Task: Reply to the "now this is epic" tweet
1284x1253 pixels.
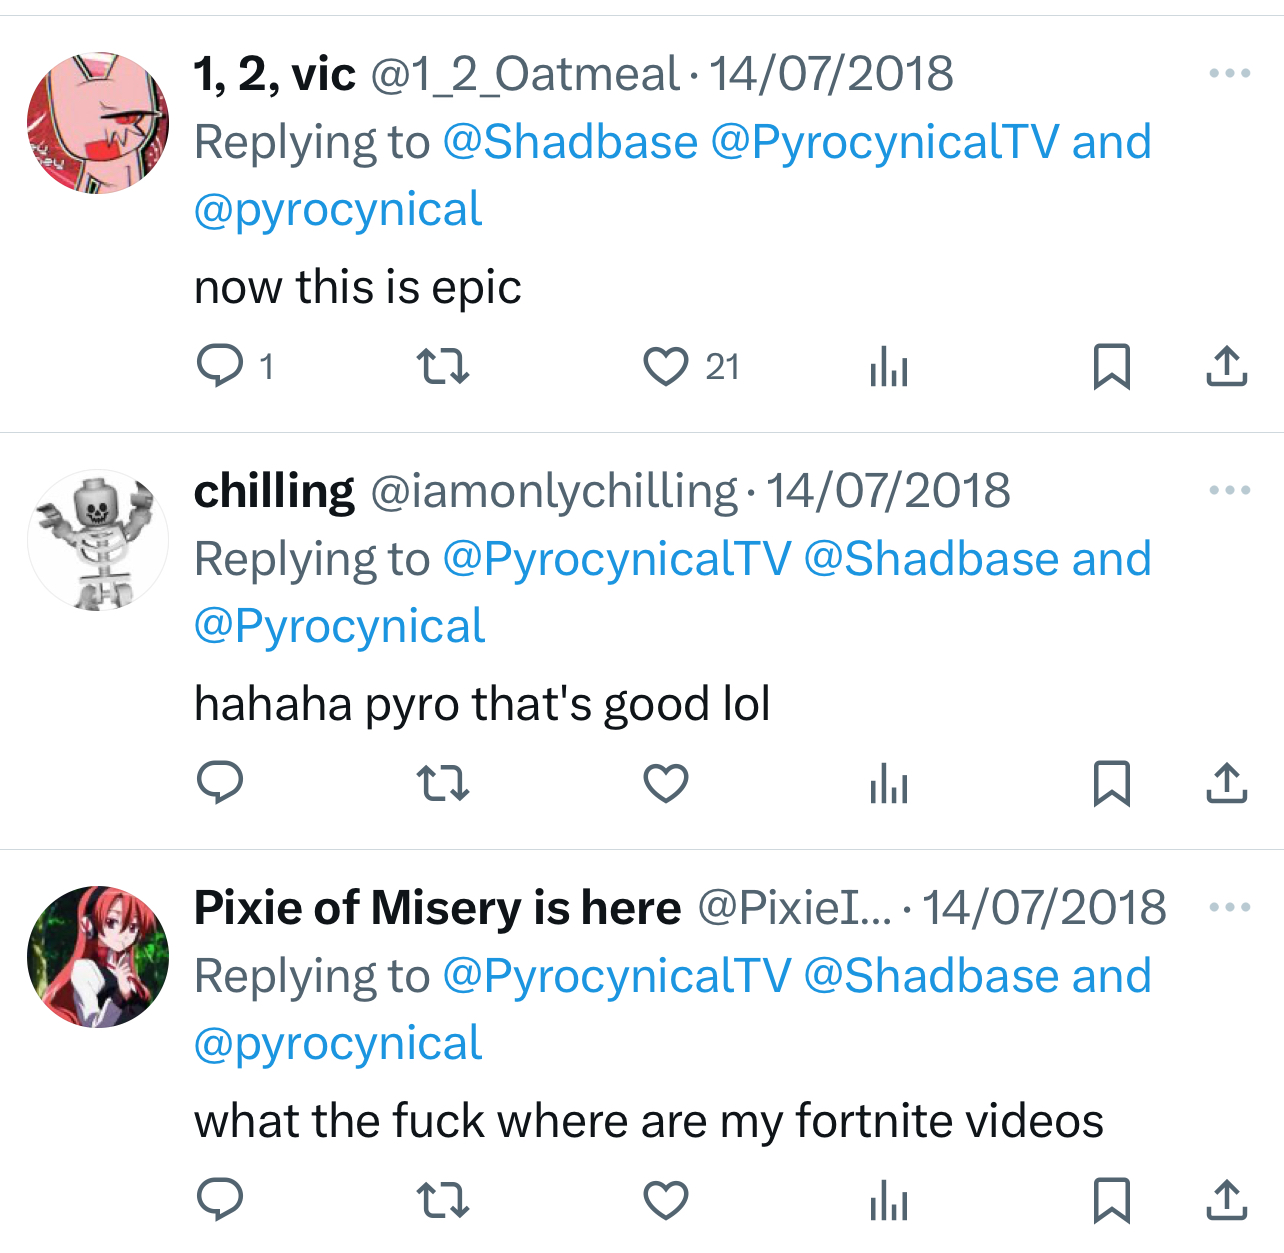Action: point(220,366)
